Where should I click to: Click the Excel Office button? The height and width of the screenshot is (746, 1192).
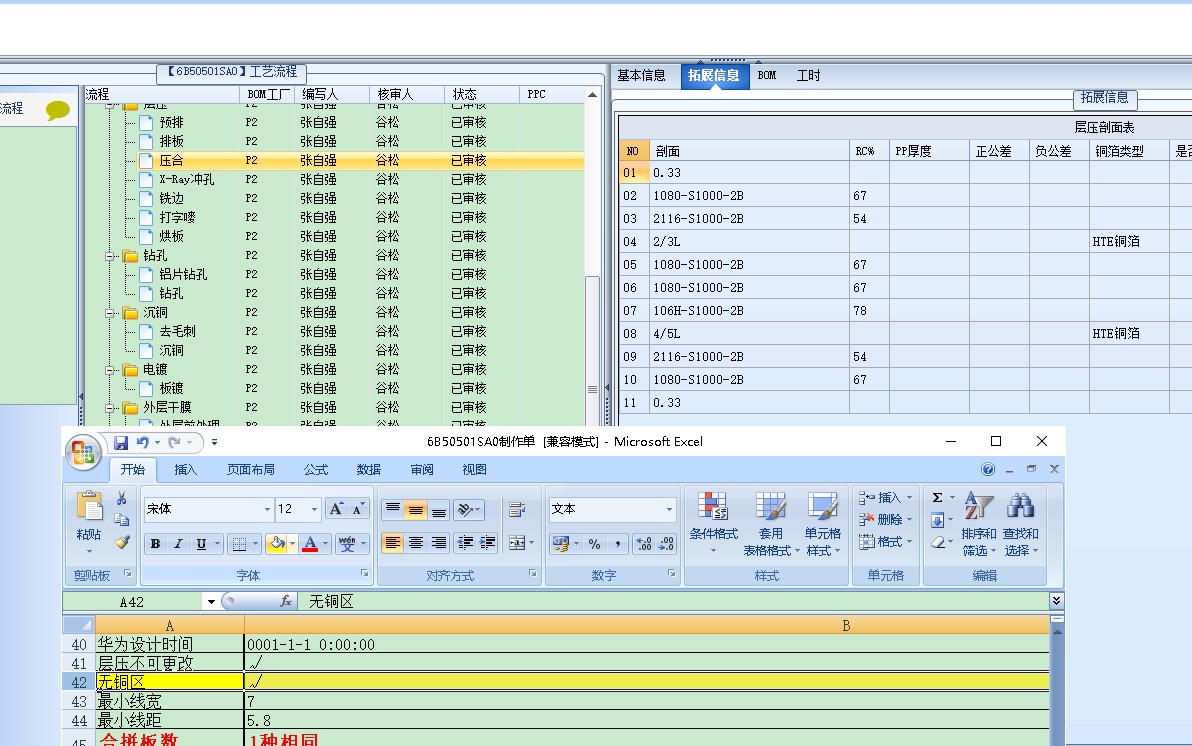(x=83, y=452)
